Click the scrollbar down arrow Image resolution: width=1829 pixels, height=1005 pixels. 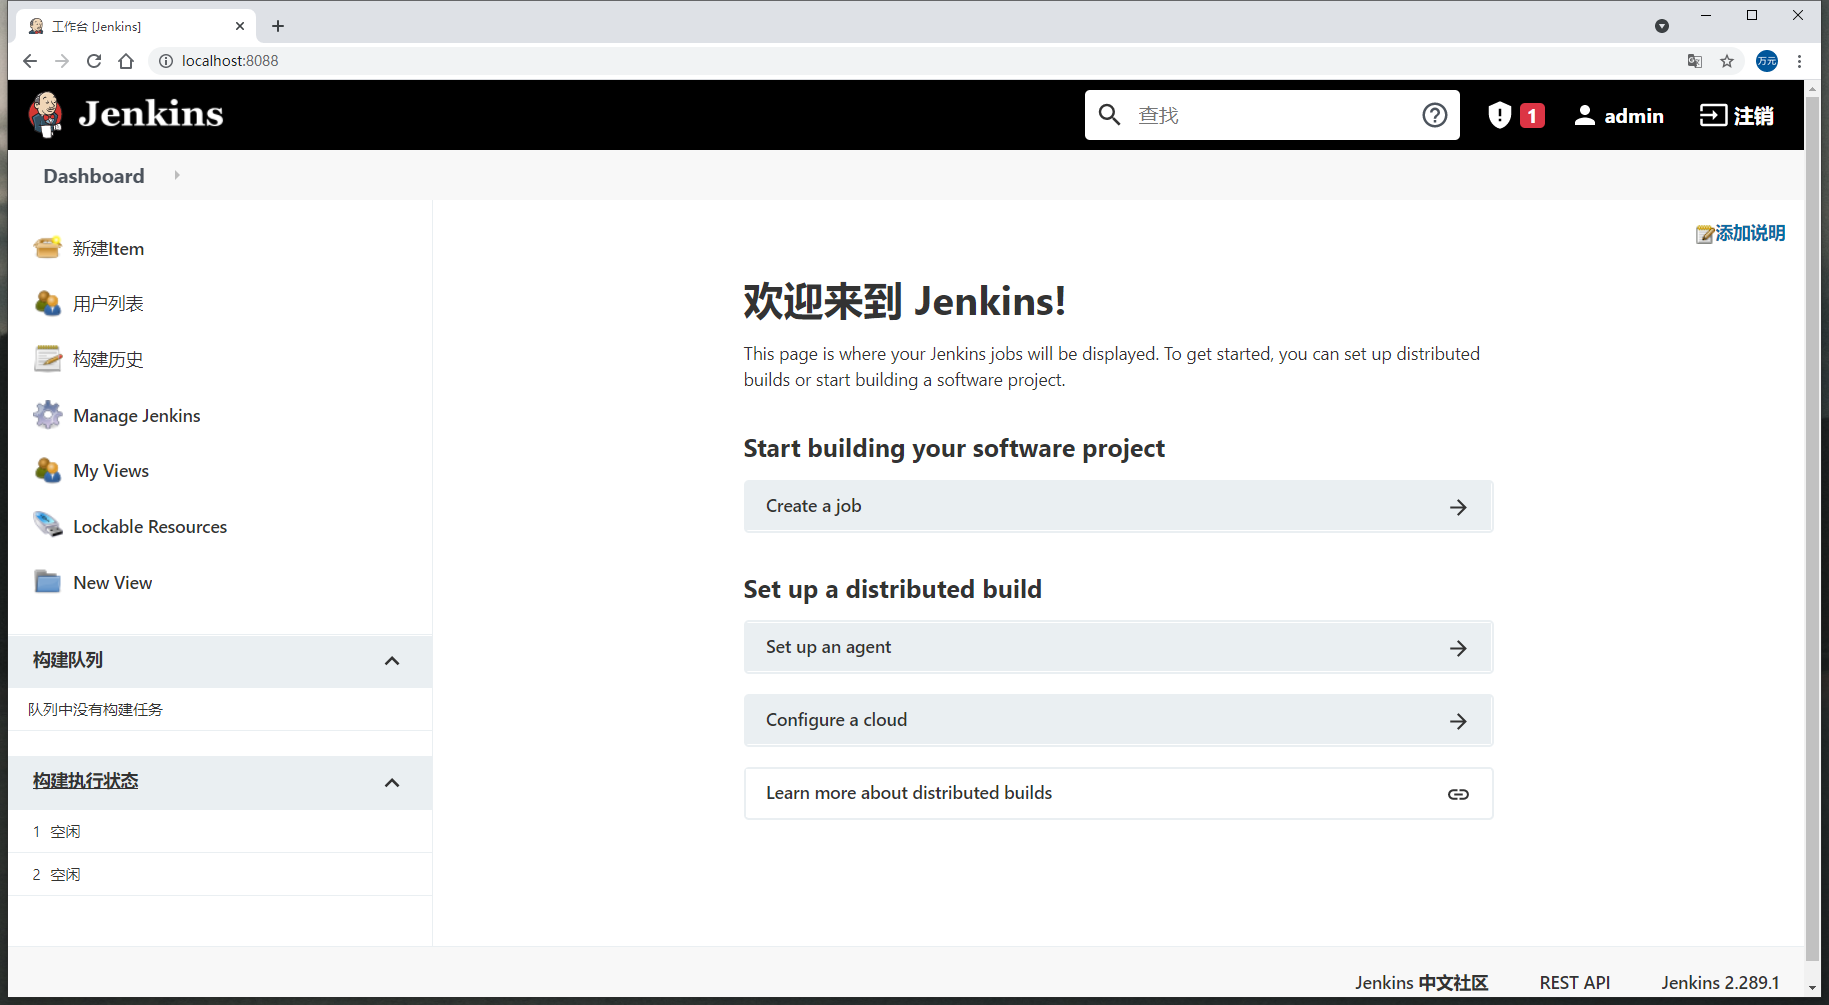tap(1812, 988)
